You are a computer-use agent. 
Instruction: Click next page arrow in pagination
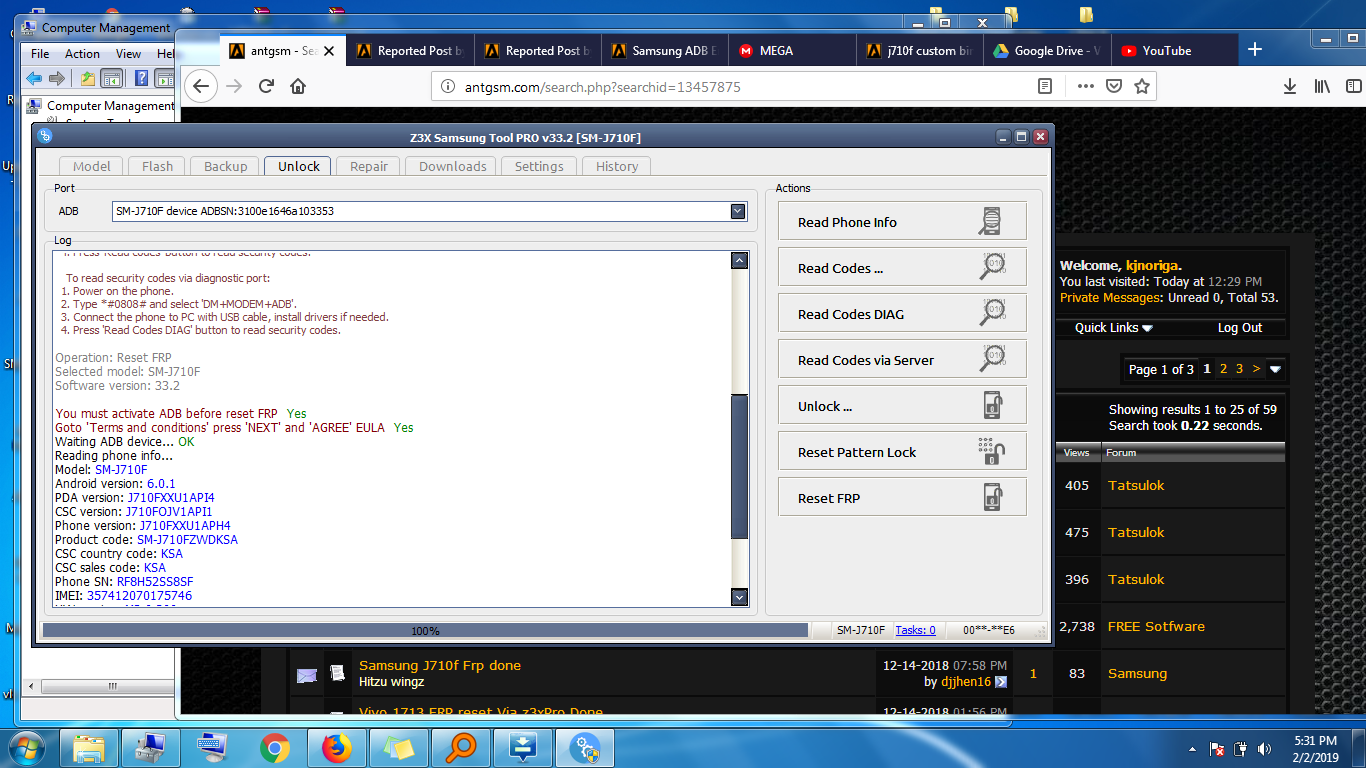coord(1256,369)
